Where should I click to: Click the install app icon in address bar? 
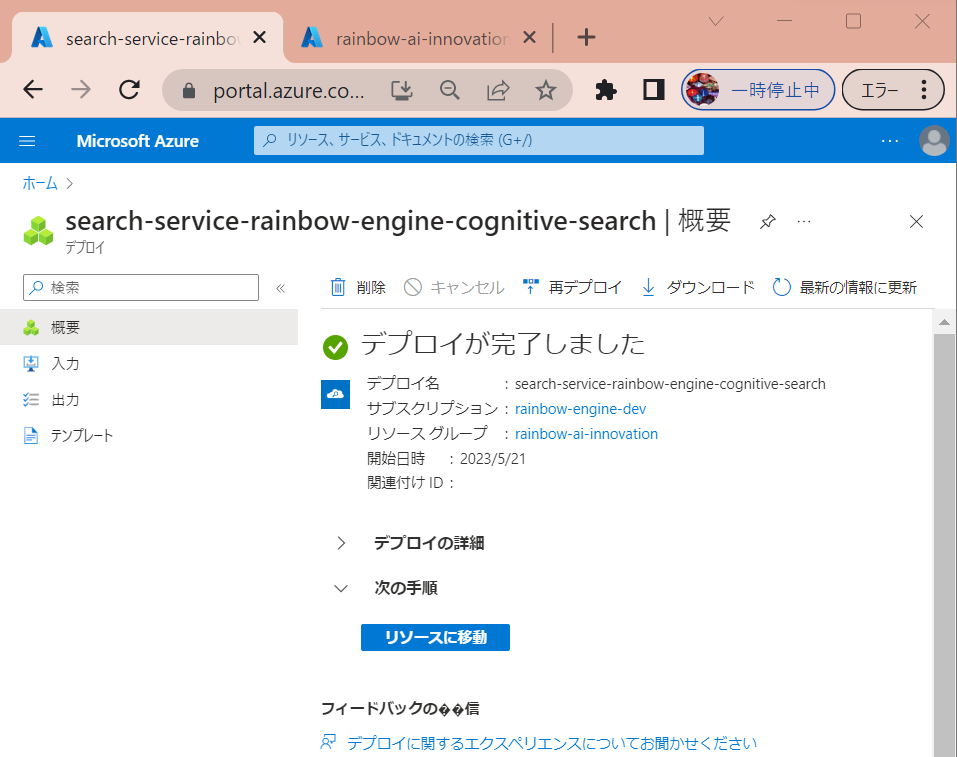point(402,91)
